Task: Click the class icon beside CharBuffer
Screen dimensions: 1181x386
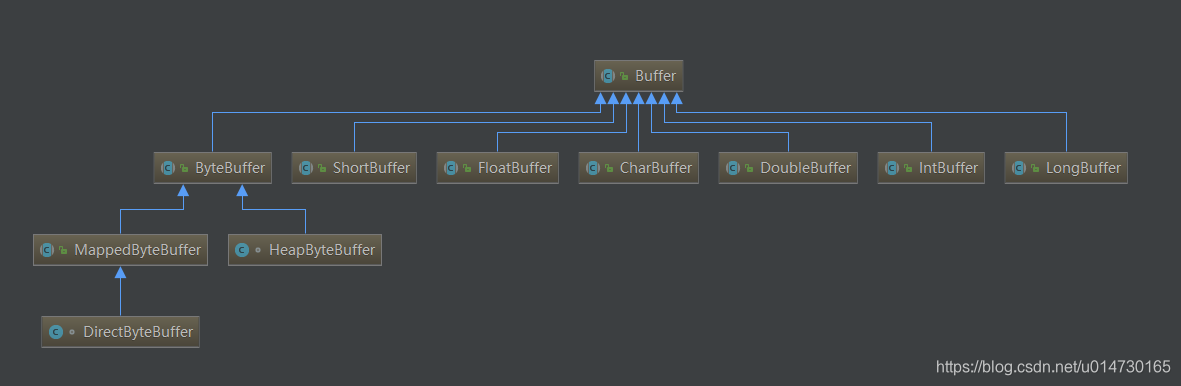Action: 593,168
